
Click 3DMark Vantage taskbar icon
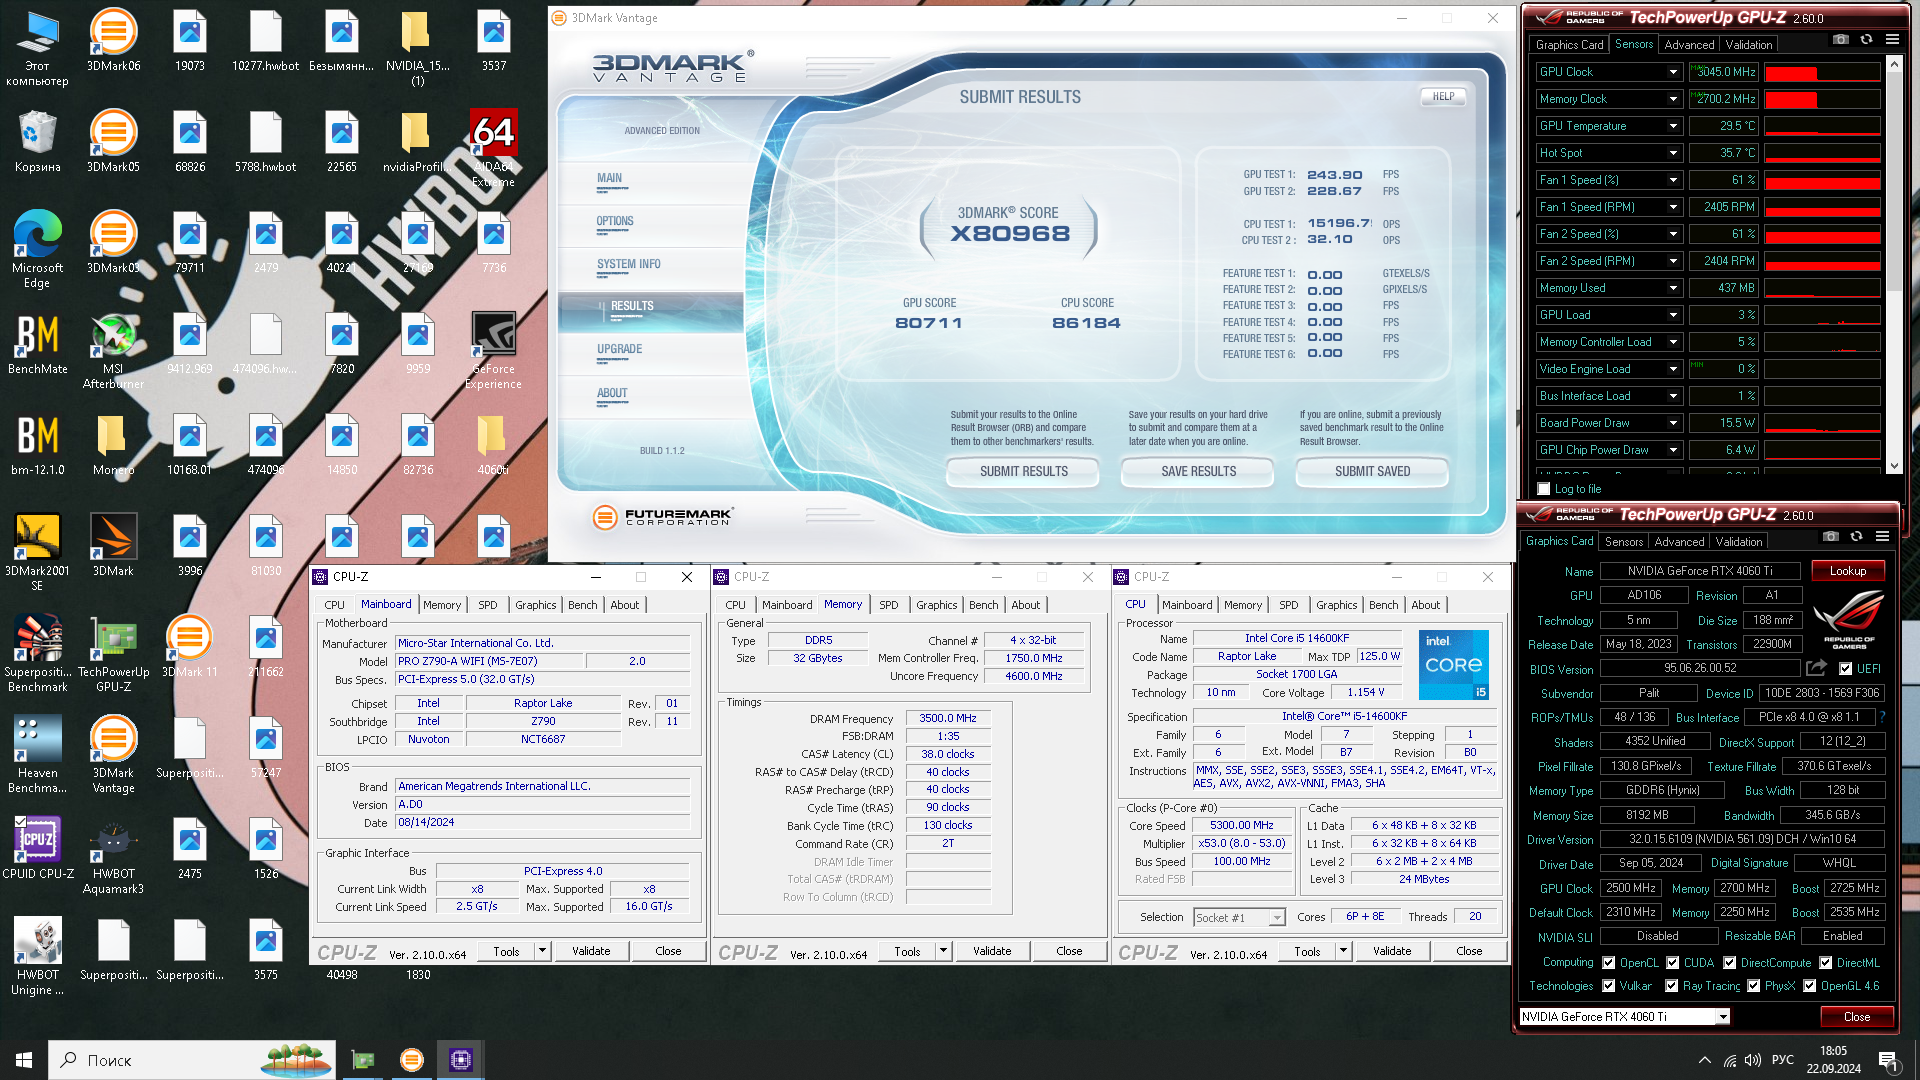tap(412, 1060)
